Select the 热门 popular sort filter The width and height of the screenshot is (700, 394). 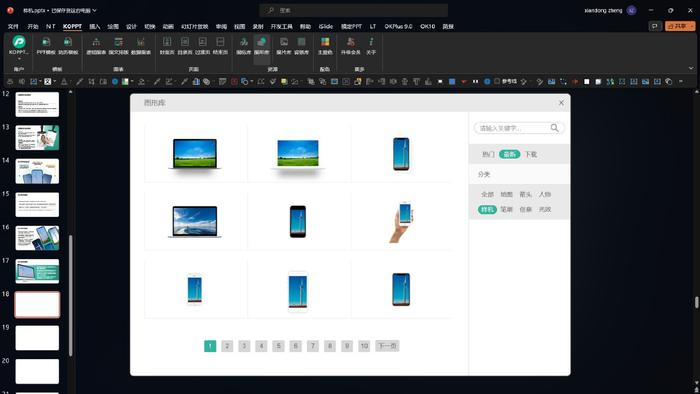click(488, 154)
